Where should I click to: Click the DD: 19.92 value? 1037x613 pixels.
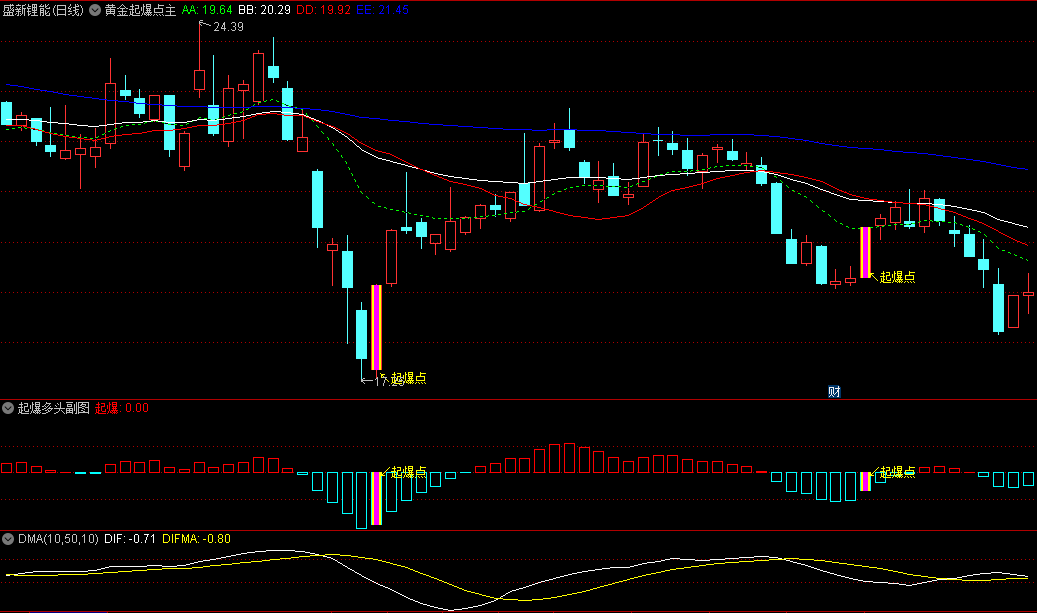[x=323, y=10]
